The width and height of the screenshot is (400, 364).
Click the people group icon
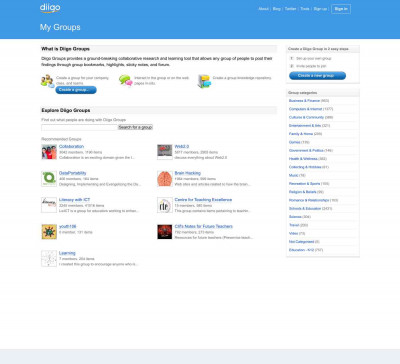coord(47,81)
